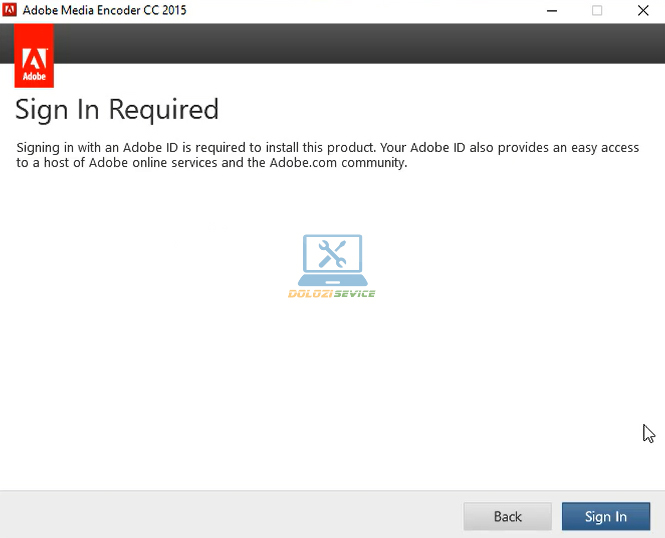Click the red Adobe logo badge

(x=35, y=56)
